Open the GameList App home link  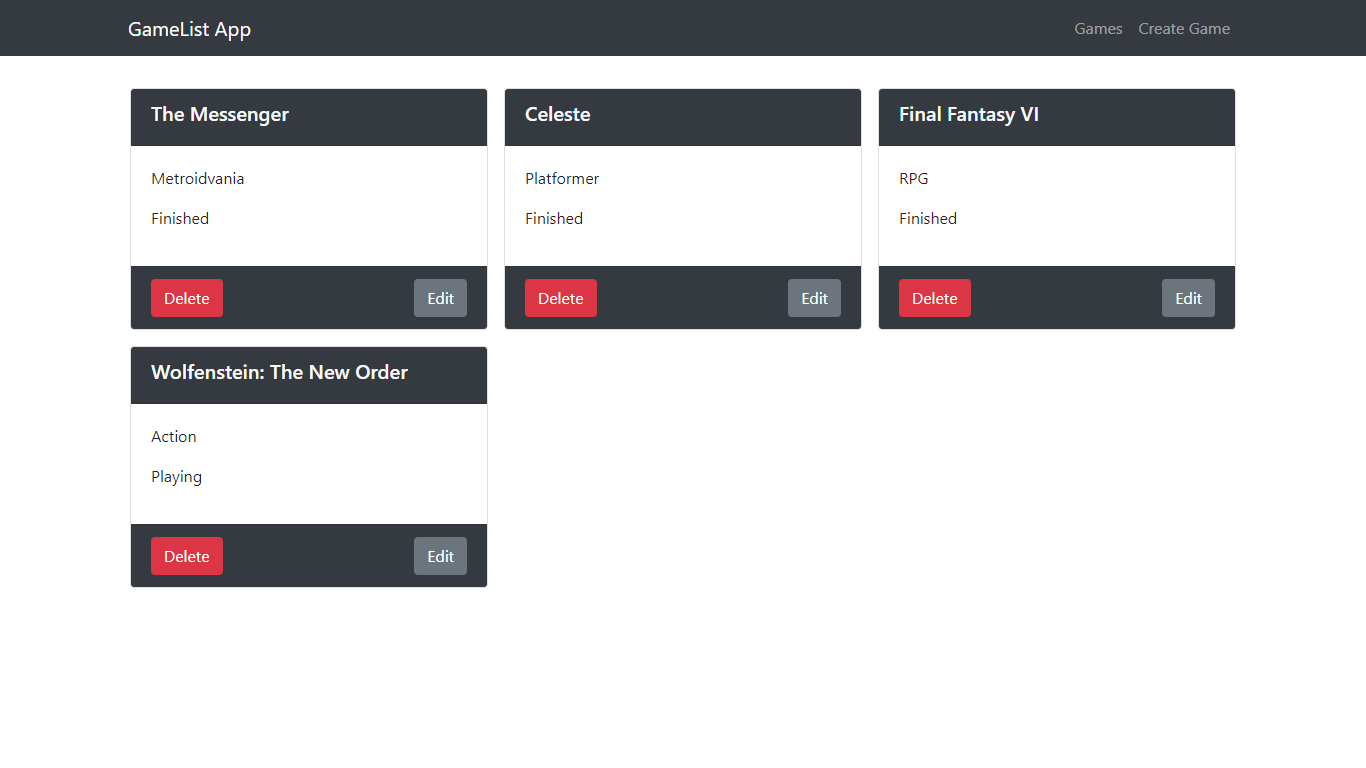pos(189,29)
